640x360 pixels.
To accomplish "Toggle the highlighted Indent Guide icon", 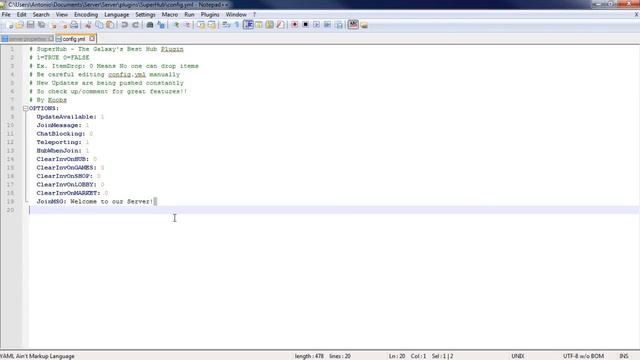I will tap(248, 25).
